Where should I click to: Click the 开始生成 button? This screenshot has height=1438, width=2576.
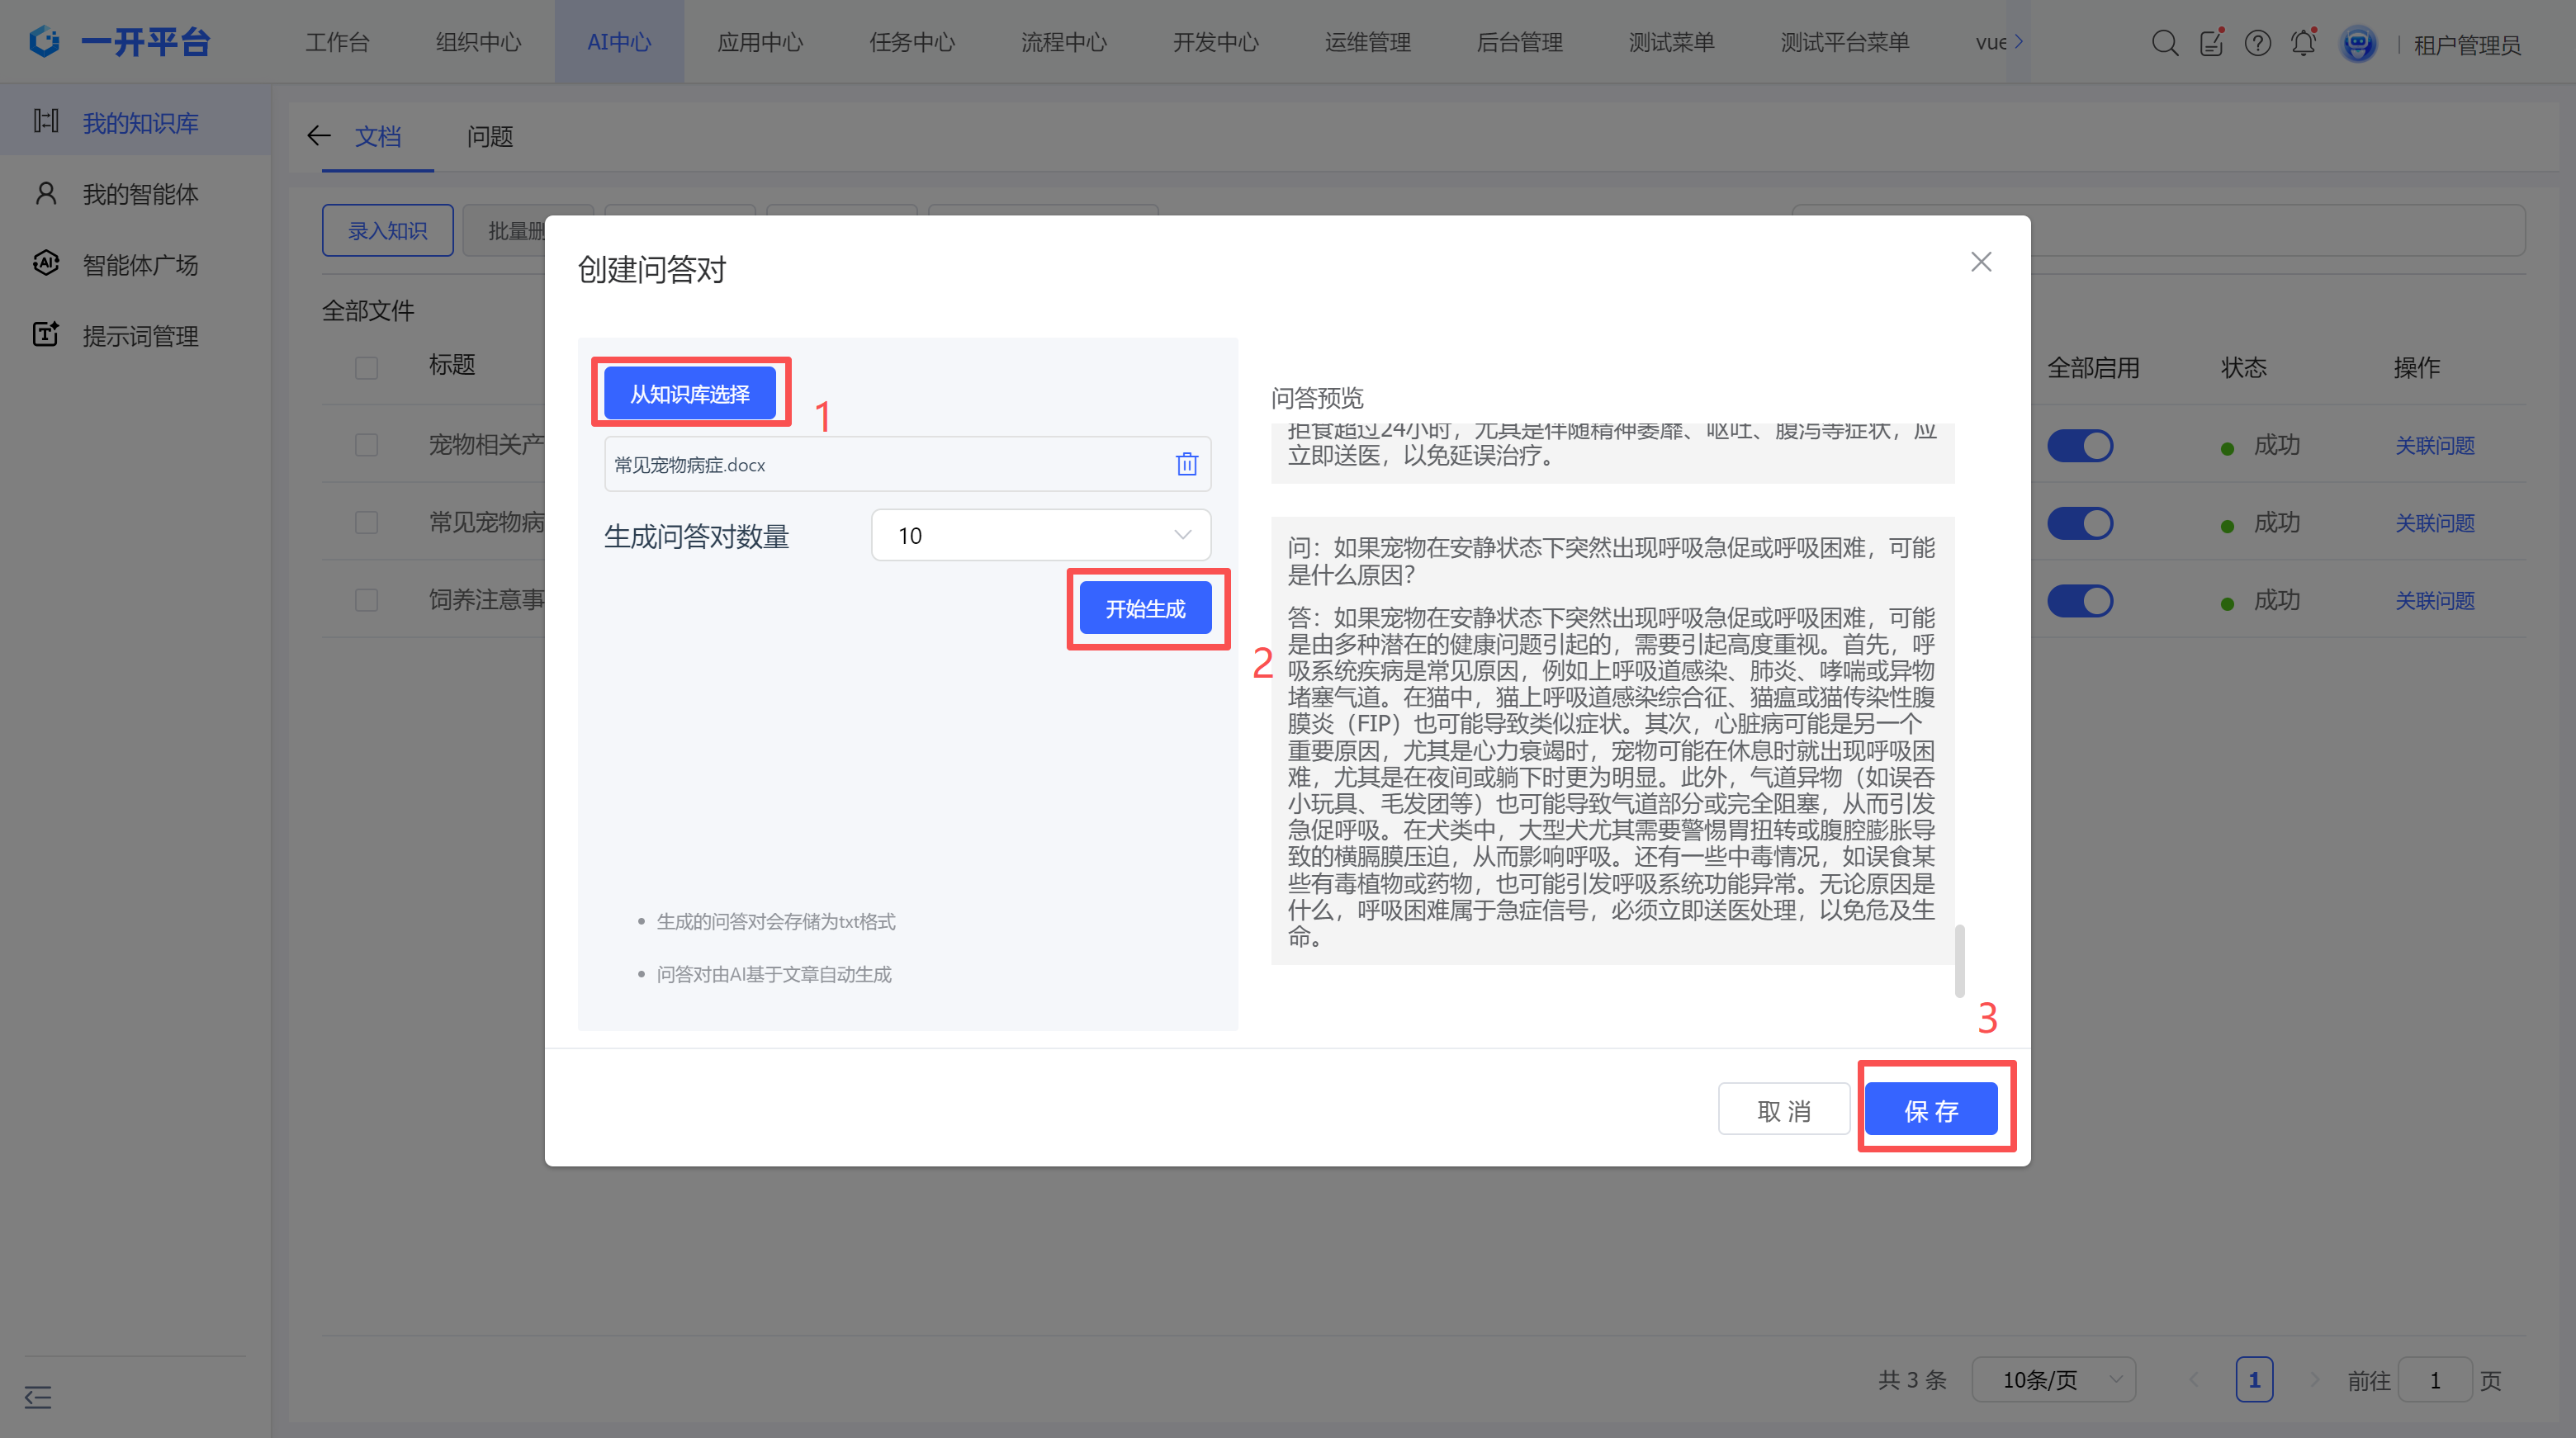tap(1145, 609)
